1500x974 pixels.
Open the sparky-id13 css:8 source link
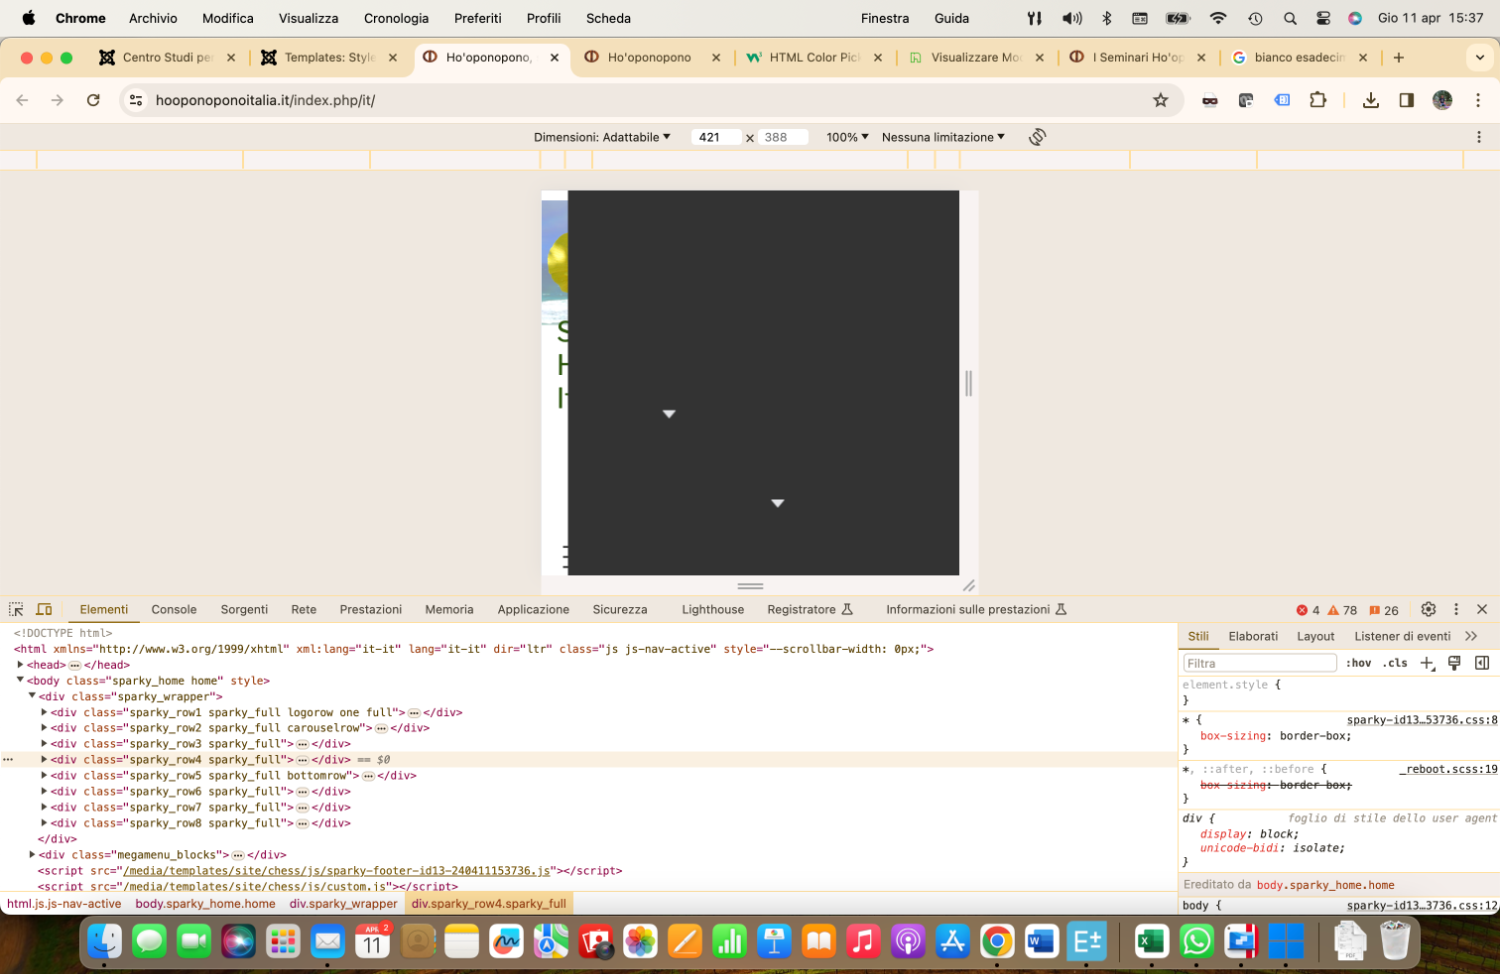tap(1422, 720)
